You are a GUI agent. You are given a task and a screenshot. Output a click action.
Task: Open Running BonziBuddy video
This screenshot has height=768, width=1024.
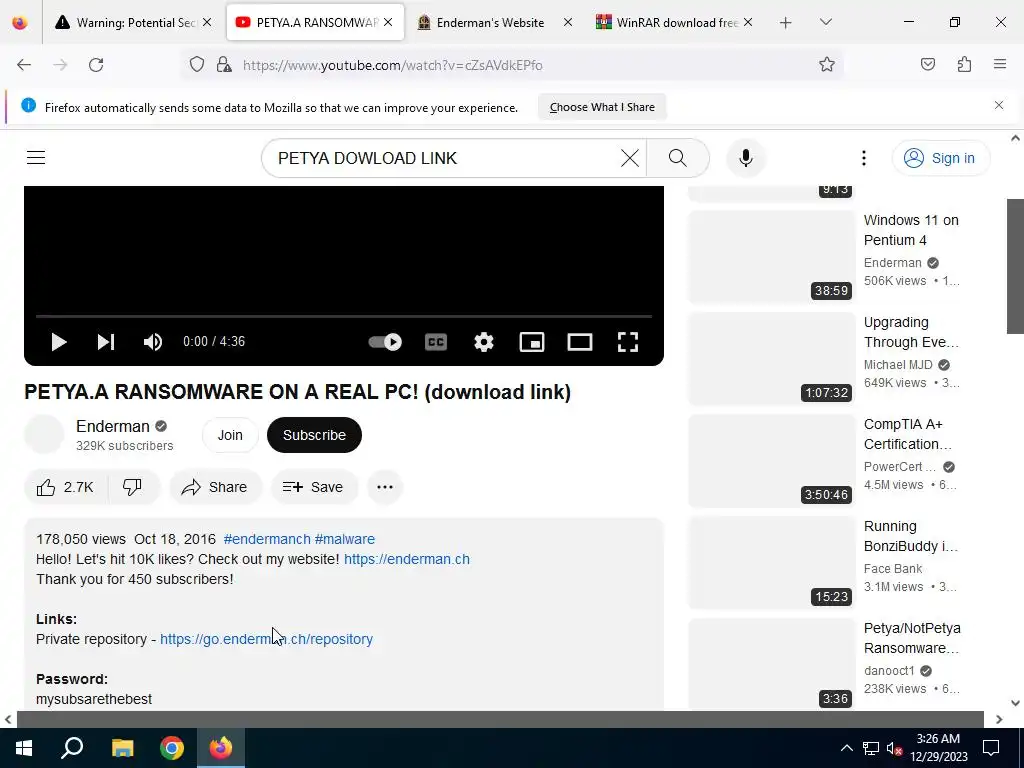click(910, 536)
